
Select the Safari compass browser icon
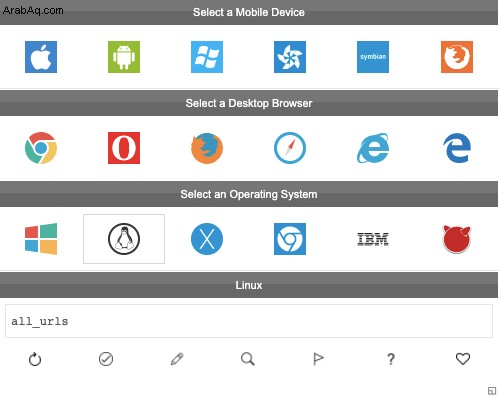290,148
